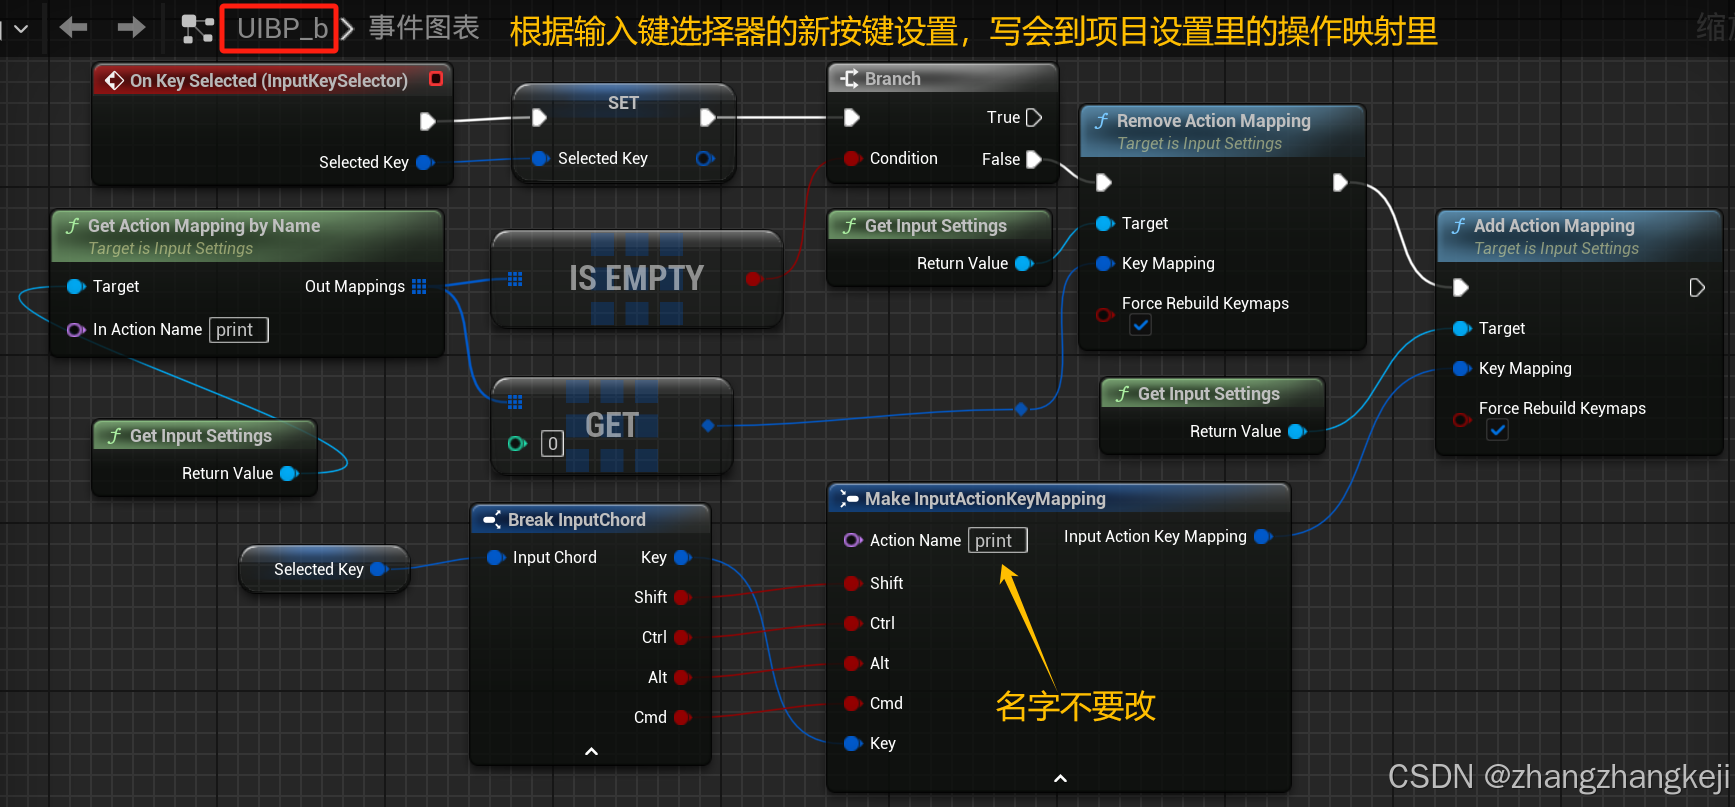Go back with the left navigation arrow
Viewport: 1735px width, 807px height.
click(73, 27)
